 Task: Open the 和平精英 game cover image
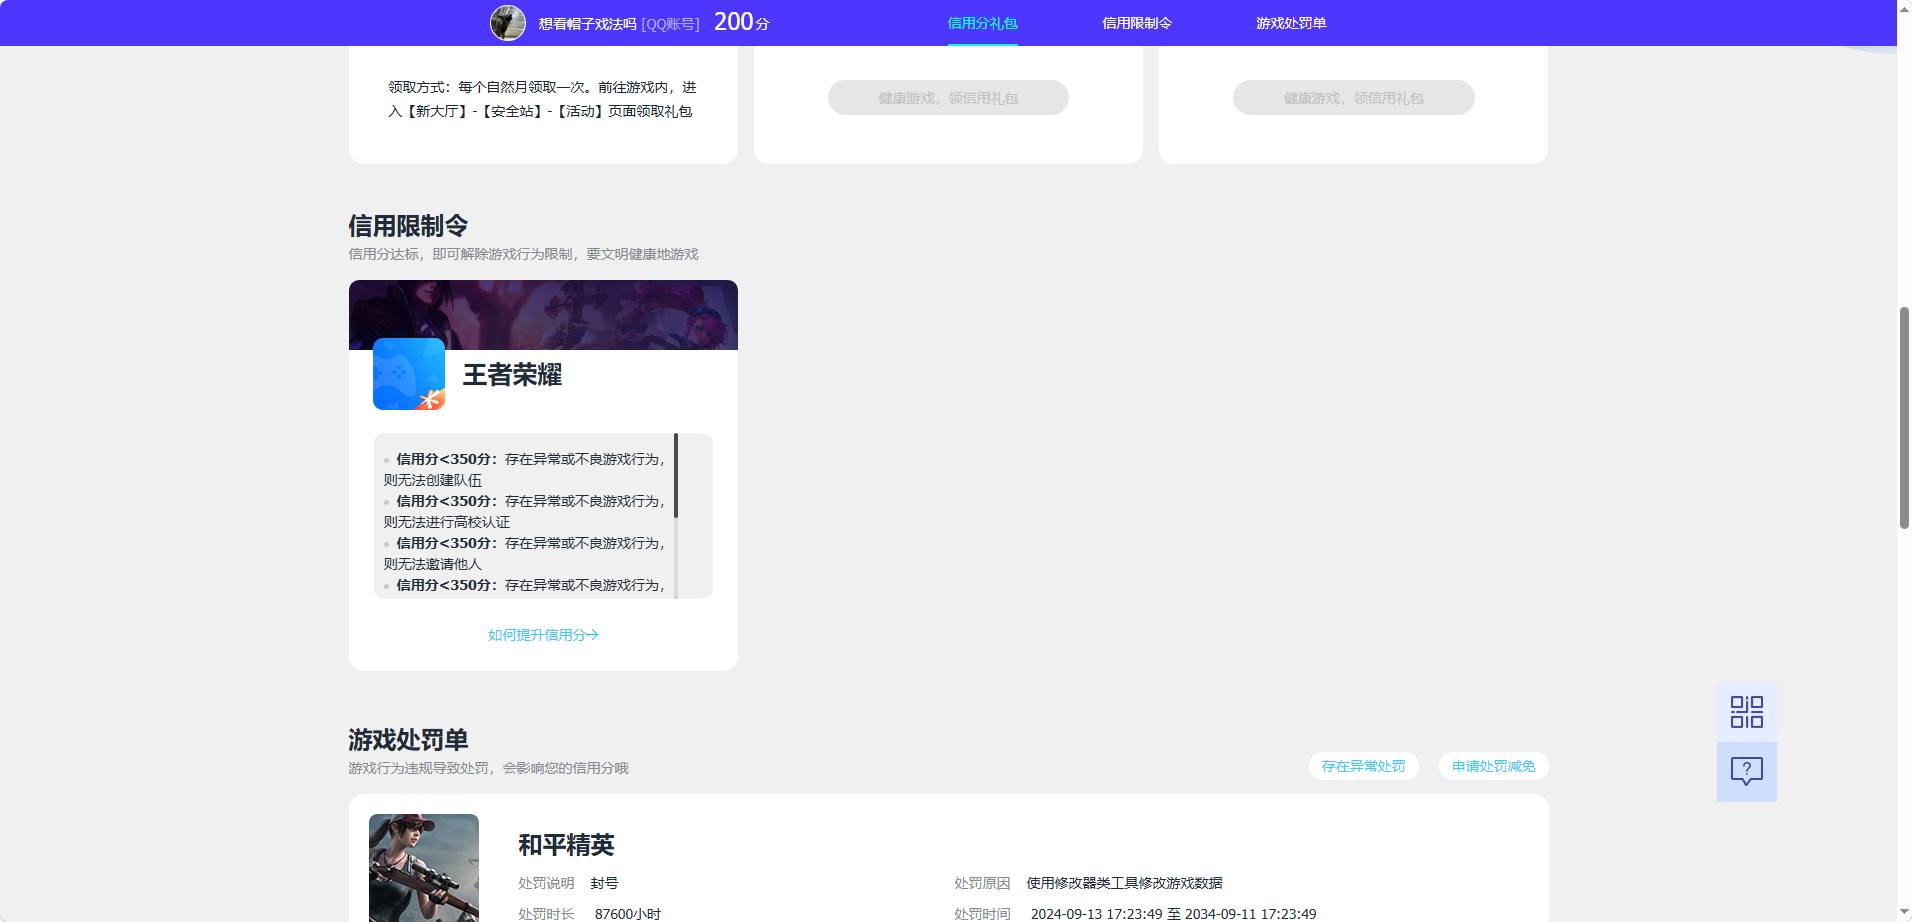424,867
